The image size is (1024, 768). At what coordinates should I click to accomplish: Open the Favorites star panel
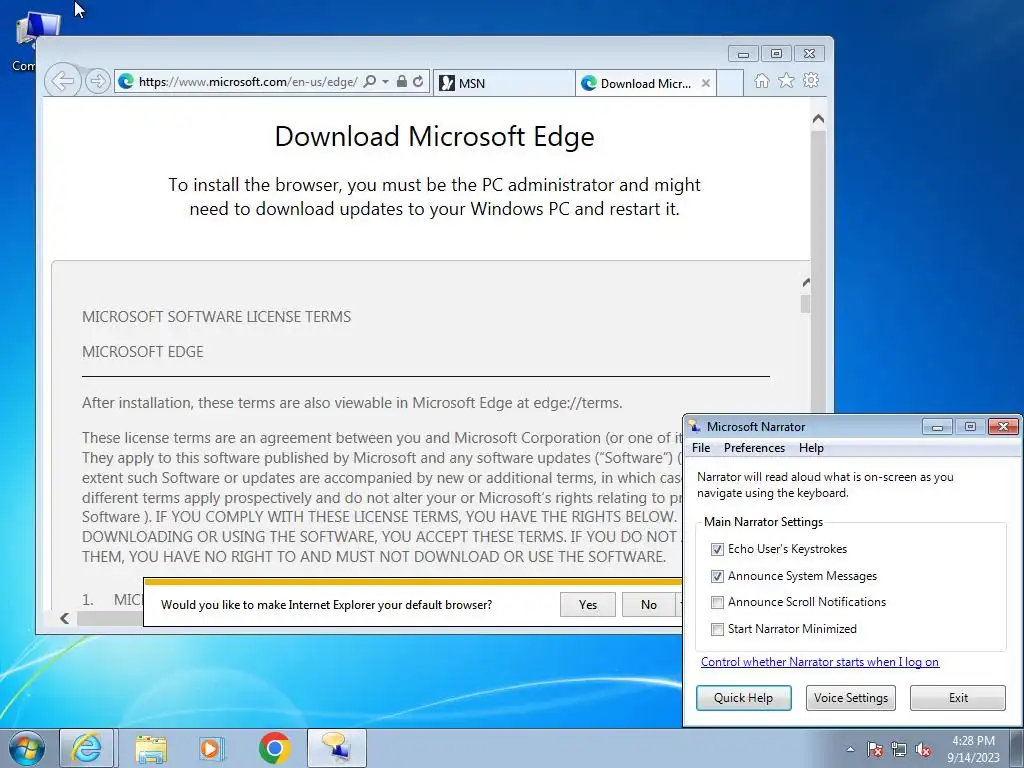click(786, 80)
